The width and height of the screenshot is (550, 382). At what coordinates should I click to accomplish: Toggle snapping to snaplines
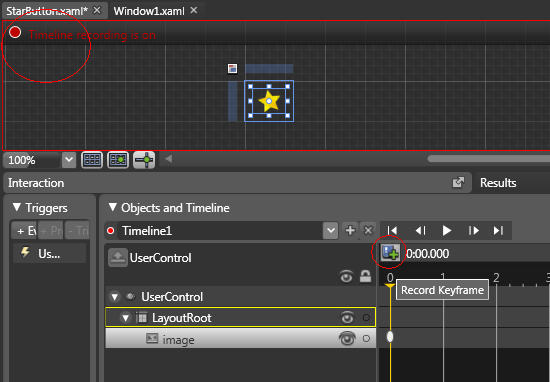tap(144, 160)
